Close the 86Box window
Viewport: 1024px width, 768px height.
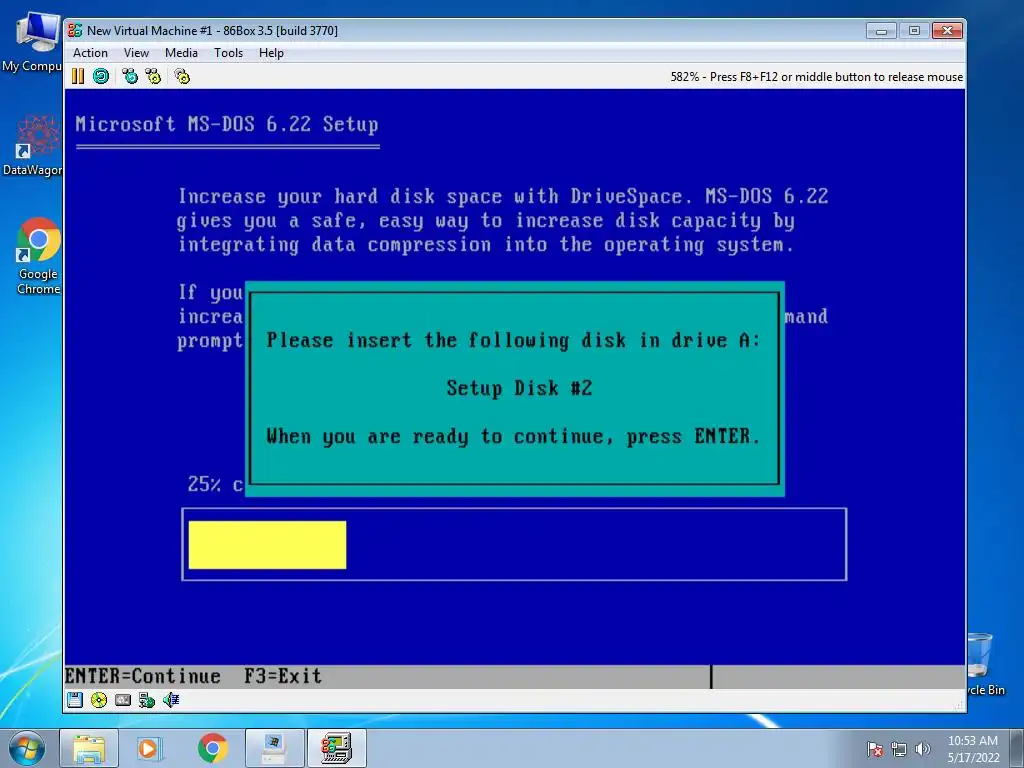point(947,31)
